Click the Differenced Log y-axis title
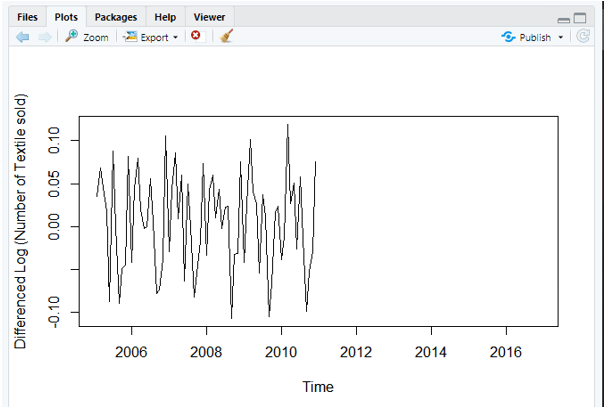Screen dimensions: 605x407 point(20,221)
